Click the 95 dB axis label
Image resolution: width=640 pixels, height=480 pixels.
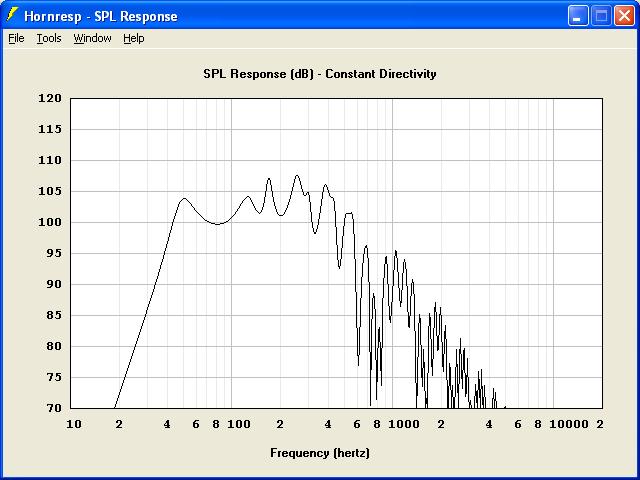coord(53,253)
